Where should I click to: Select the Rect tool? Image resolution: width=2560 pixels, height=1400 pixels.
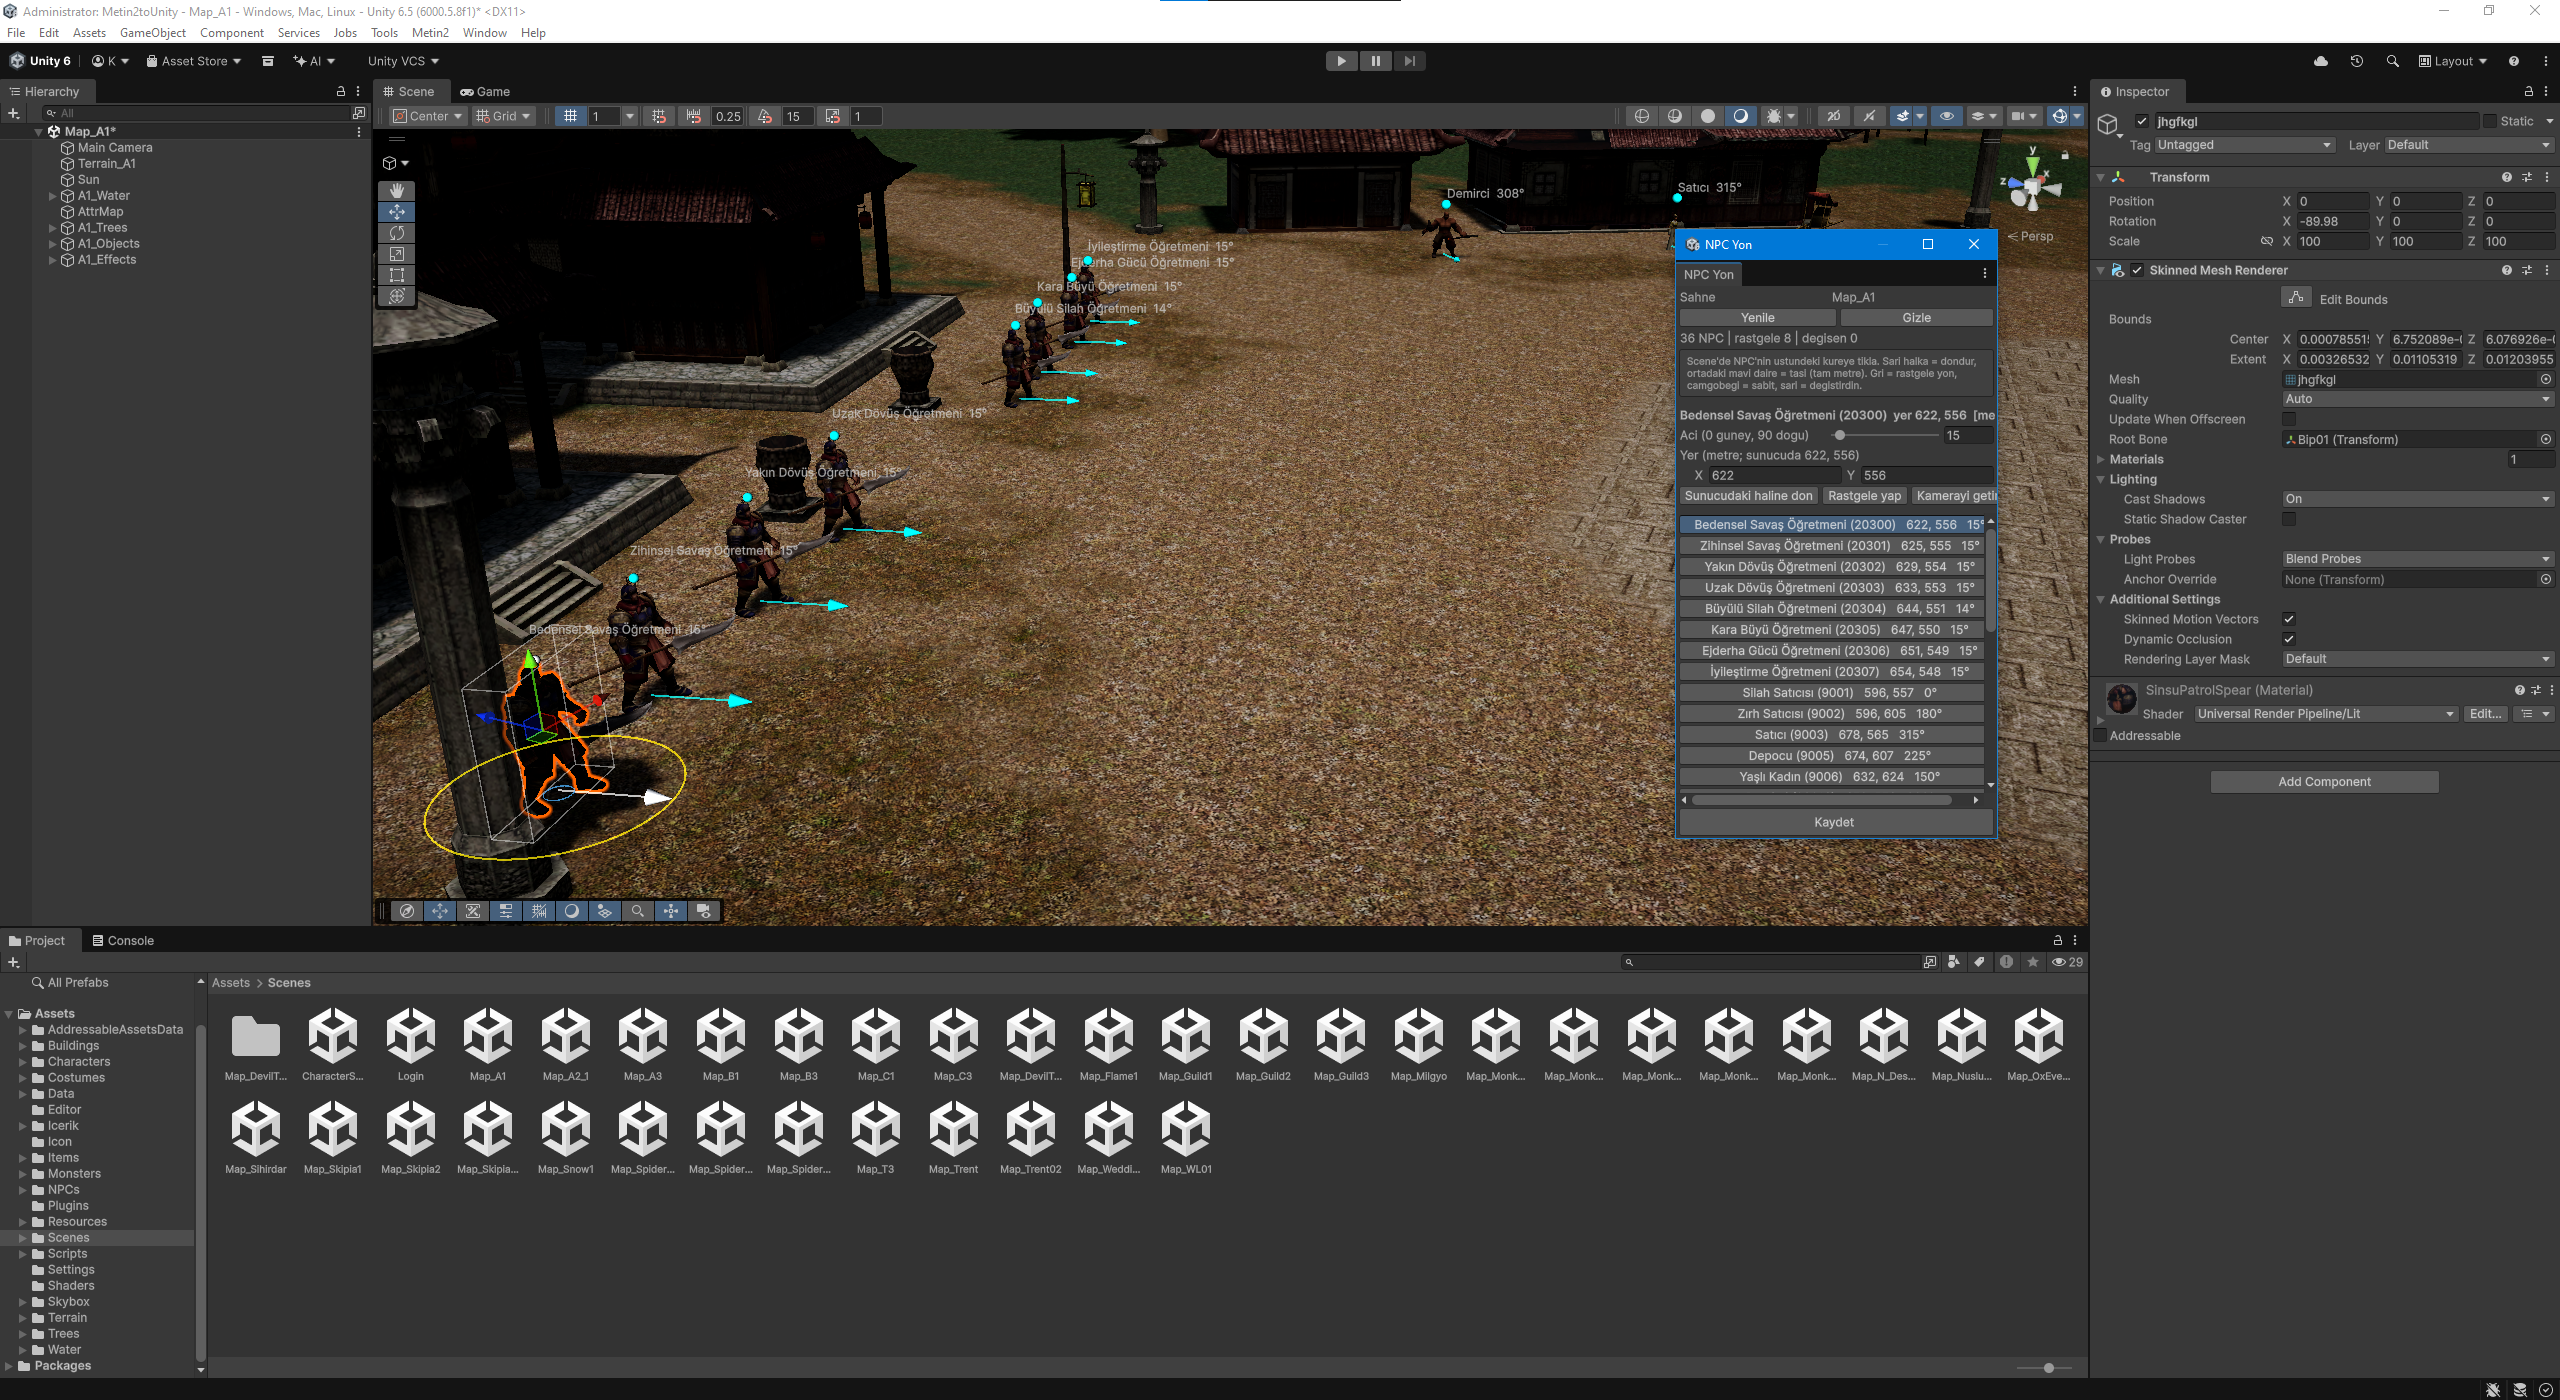point(397,275)
